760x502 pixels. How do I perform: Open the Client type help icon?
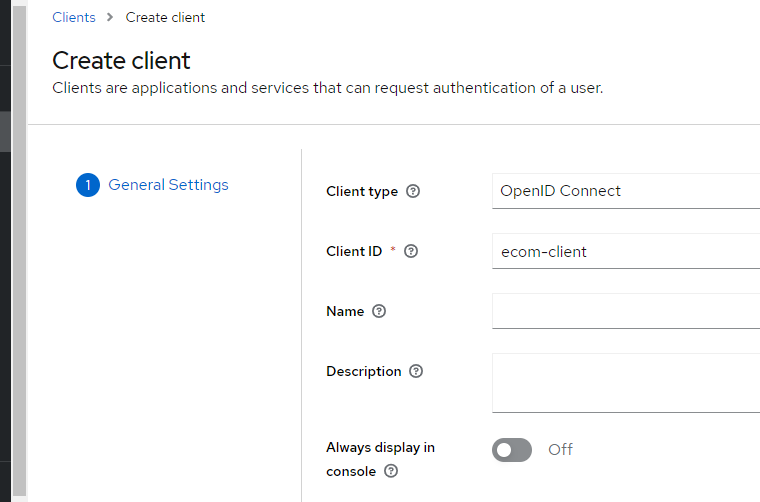(413, 191)
